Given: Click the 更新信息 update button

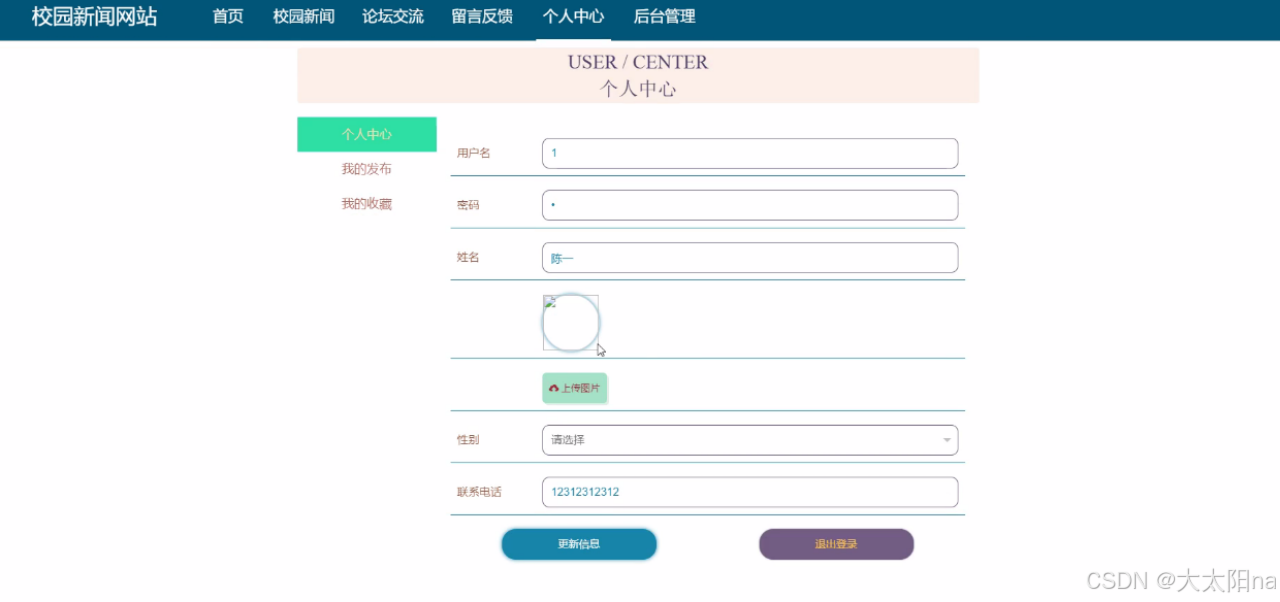Looking at the screenshot, I should coord(578,544).
